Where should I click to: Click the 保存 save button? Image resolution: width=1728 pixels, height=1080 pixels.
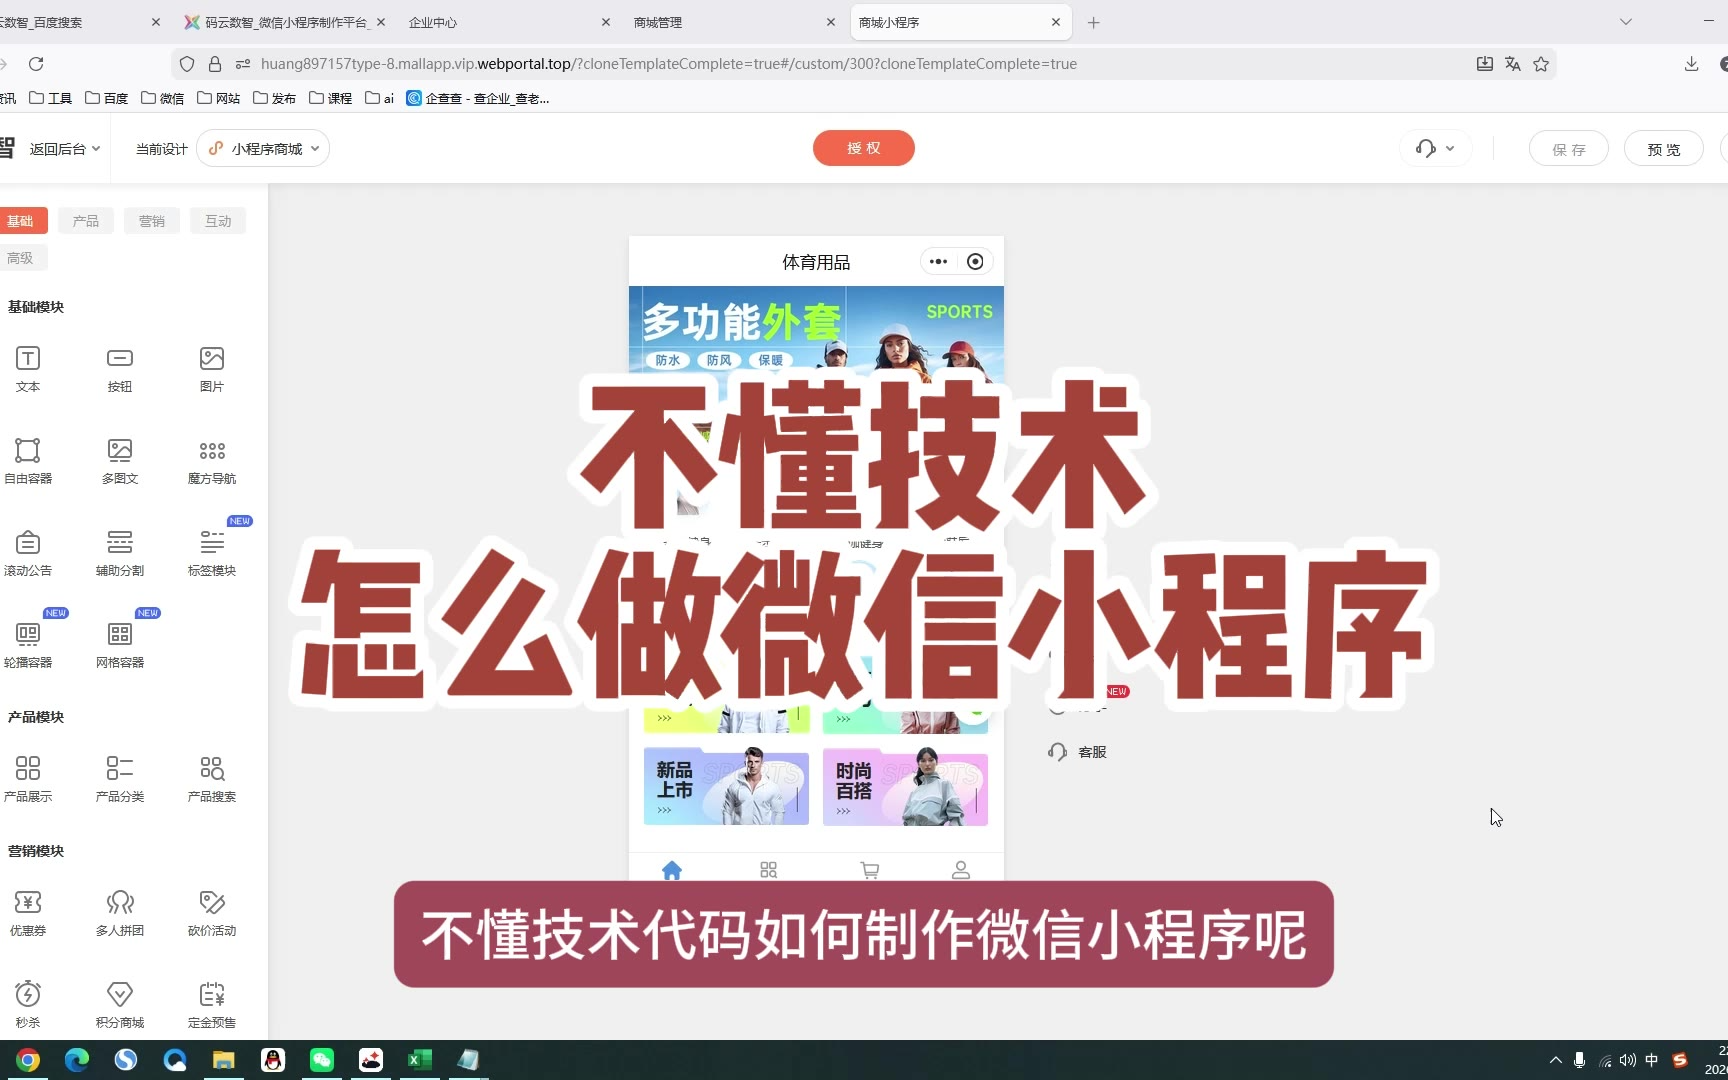point(1569,149)
